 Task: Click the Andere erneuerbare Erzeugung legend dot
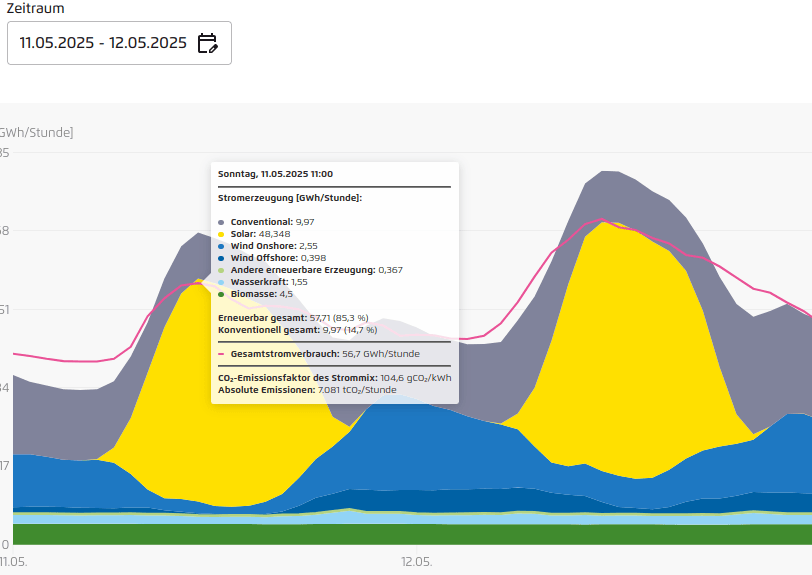[221, 270]
